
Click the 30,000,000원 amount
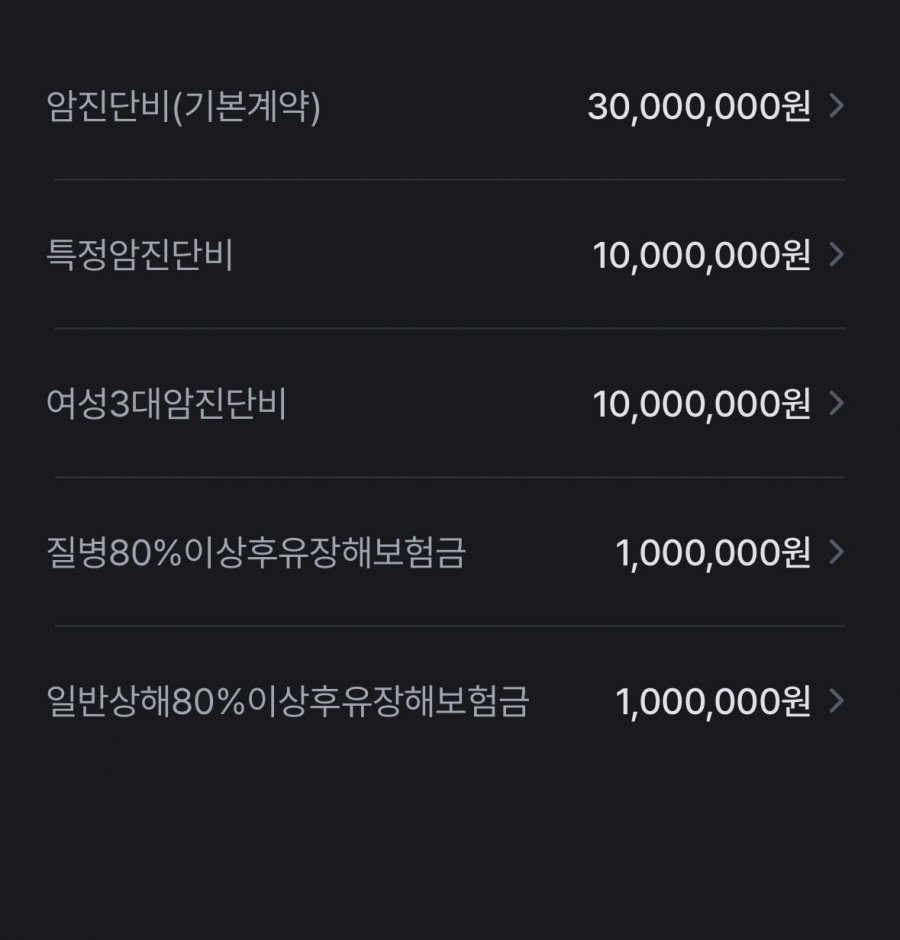tap(699, 107)
